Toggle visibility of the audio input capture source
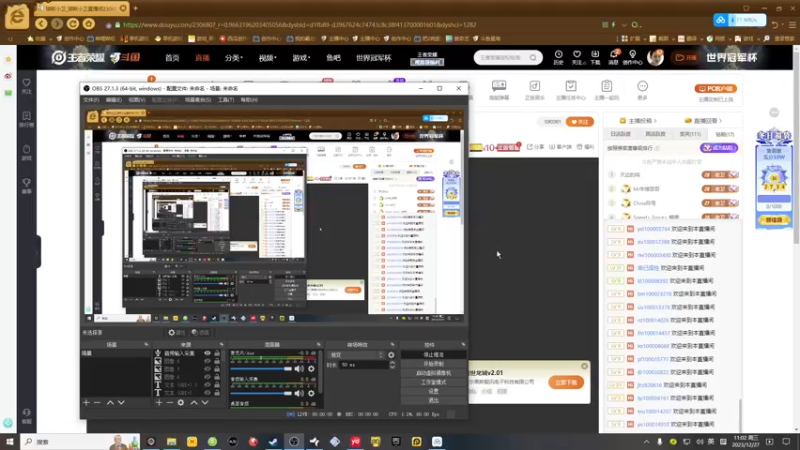 (207, 353)
